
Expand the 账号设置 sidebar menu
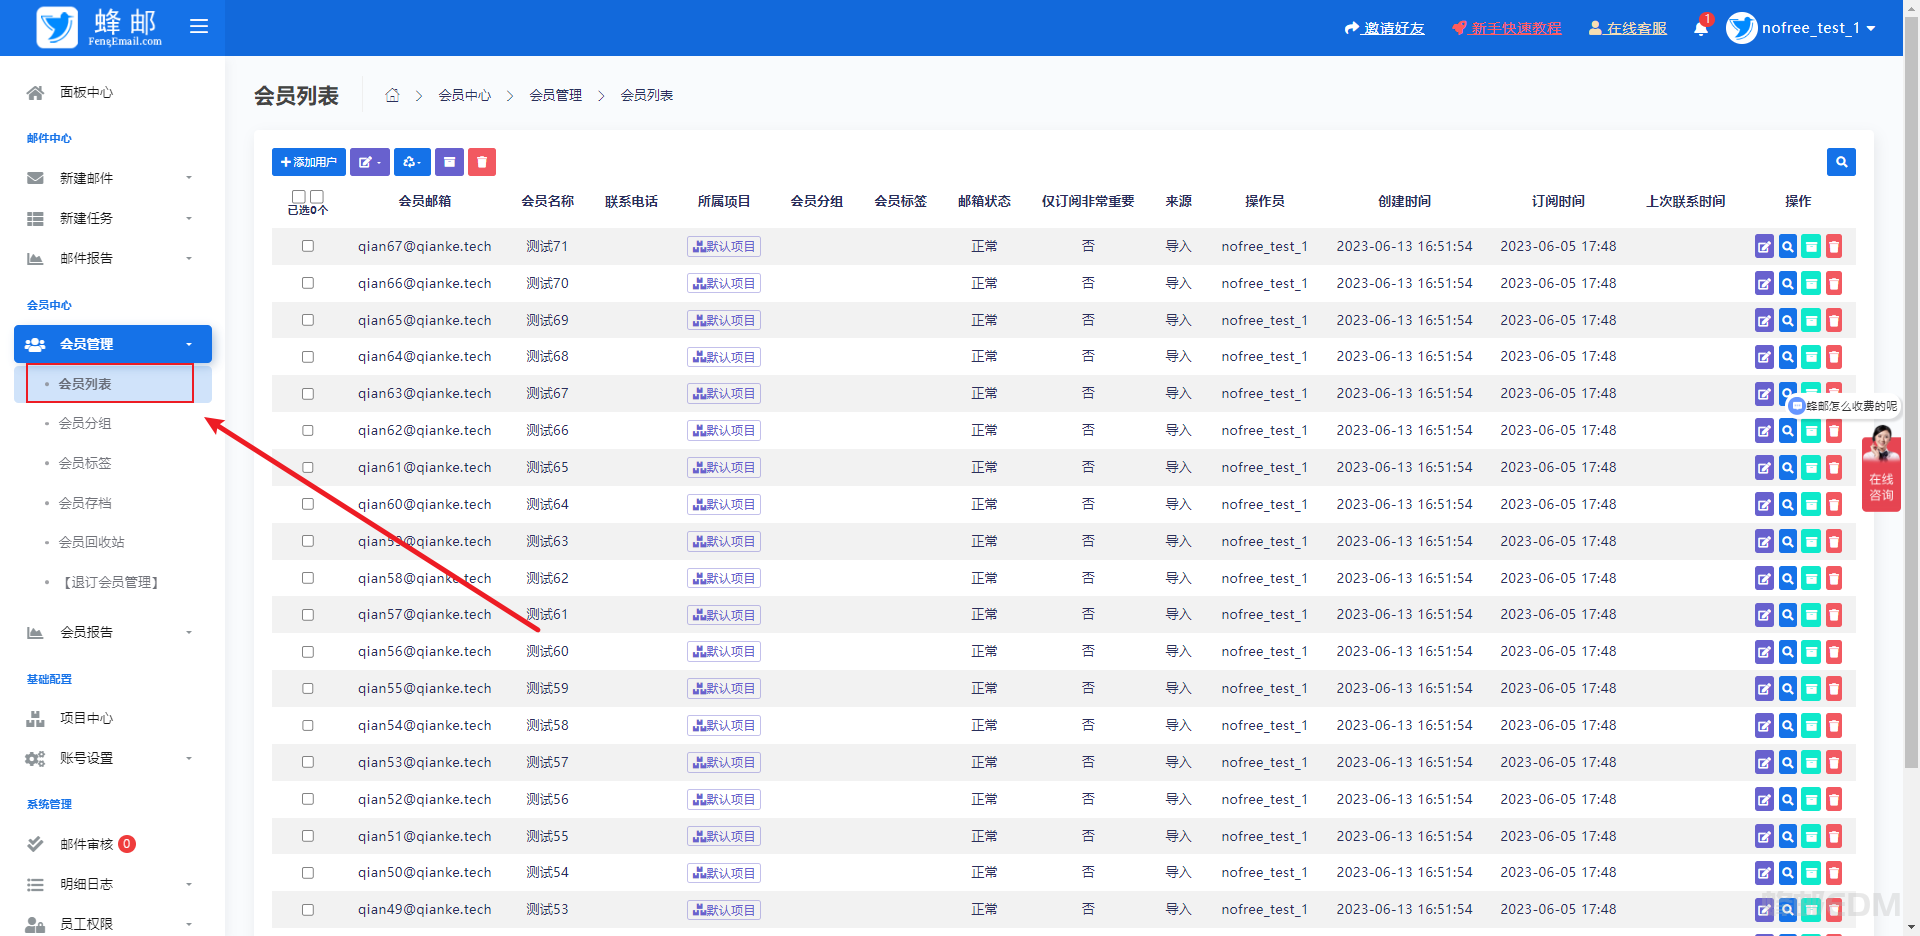coord(112,758)
